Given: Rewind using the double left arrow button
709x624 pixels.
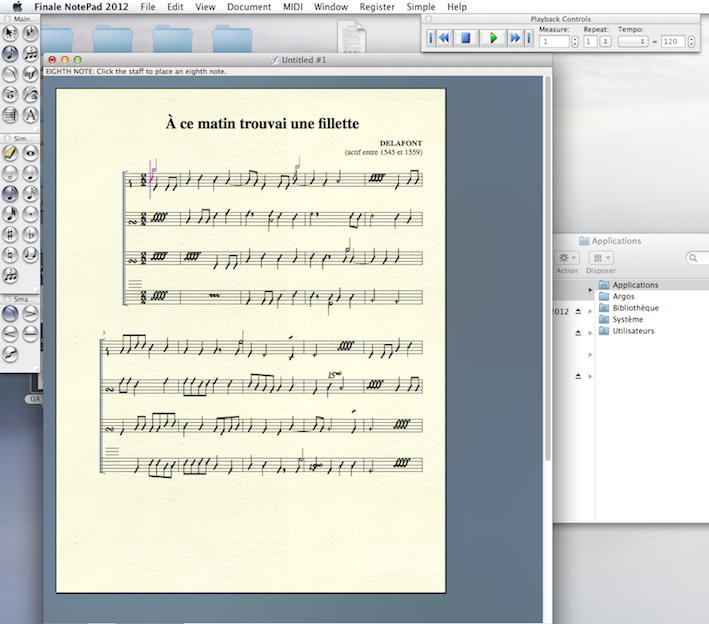Looking at the screenshot, I should pyautogui.click(x=442, y=38).
